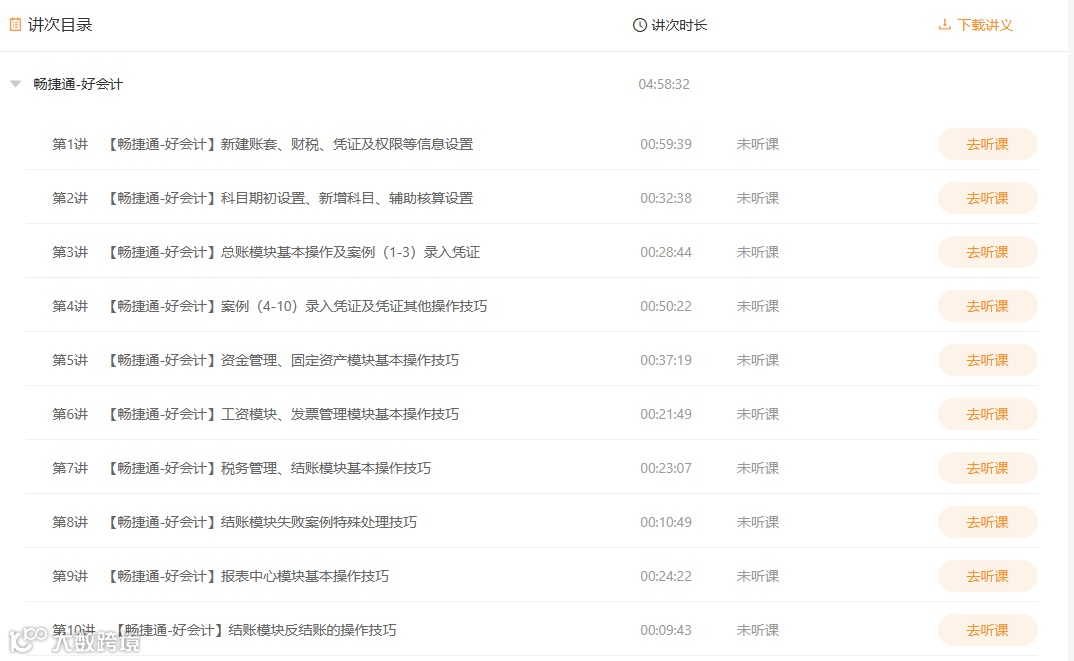Image resolution: width=1074 pixels, height=661 pixels.
Task: Click the duration 00:09:43
Action: (x=666, y=630)
